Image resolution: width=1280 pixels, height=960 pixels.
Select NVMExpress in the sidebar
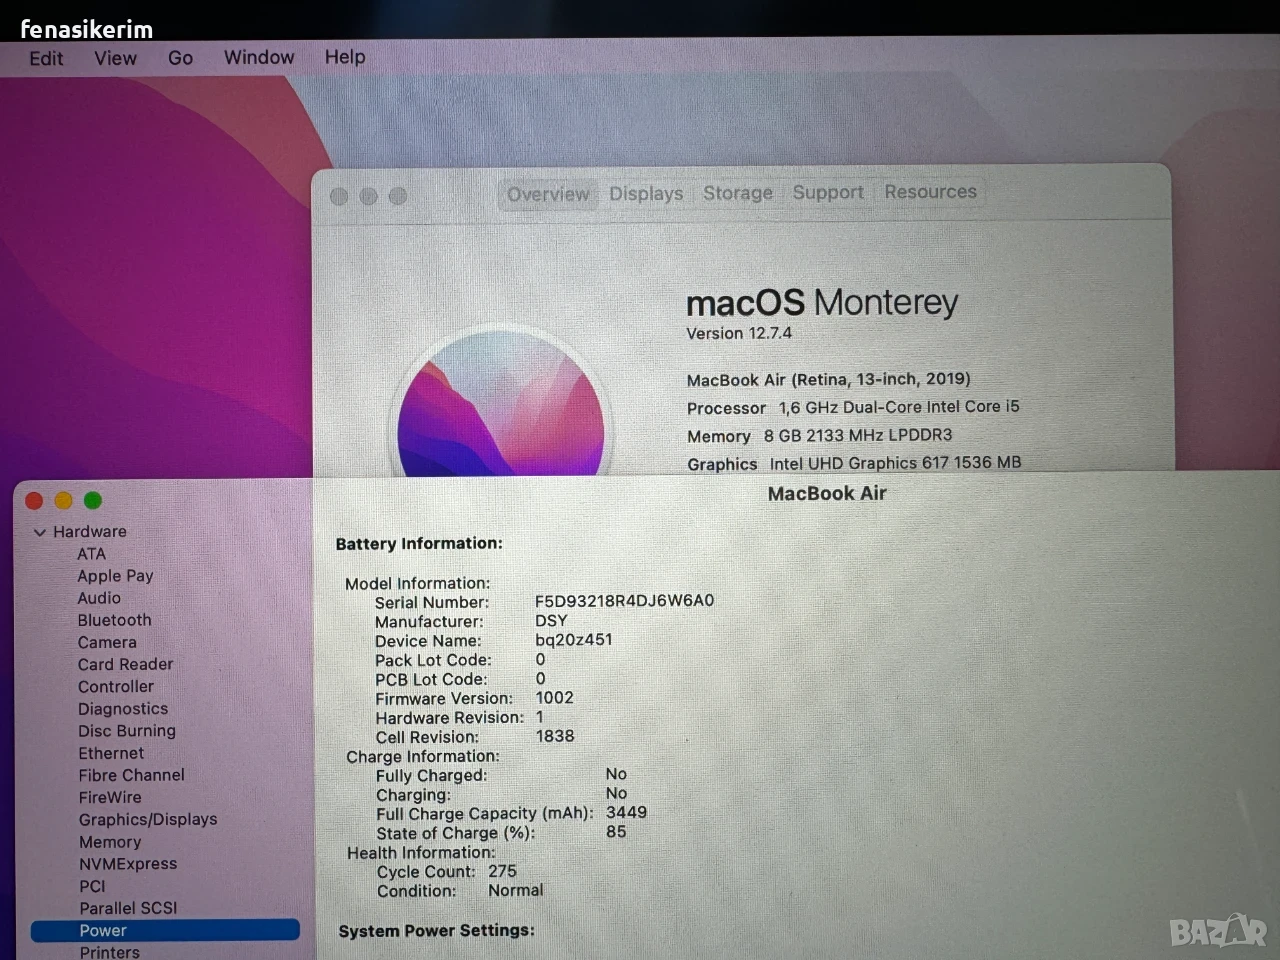(128, 864)
